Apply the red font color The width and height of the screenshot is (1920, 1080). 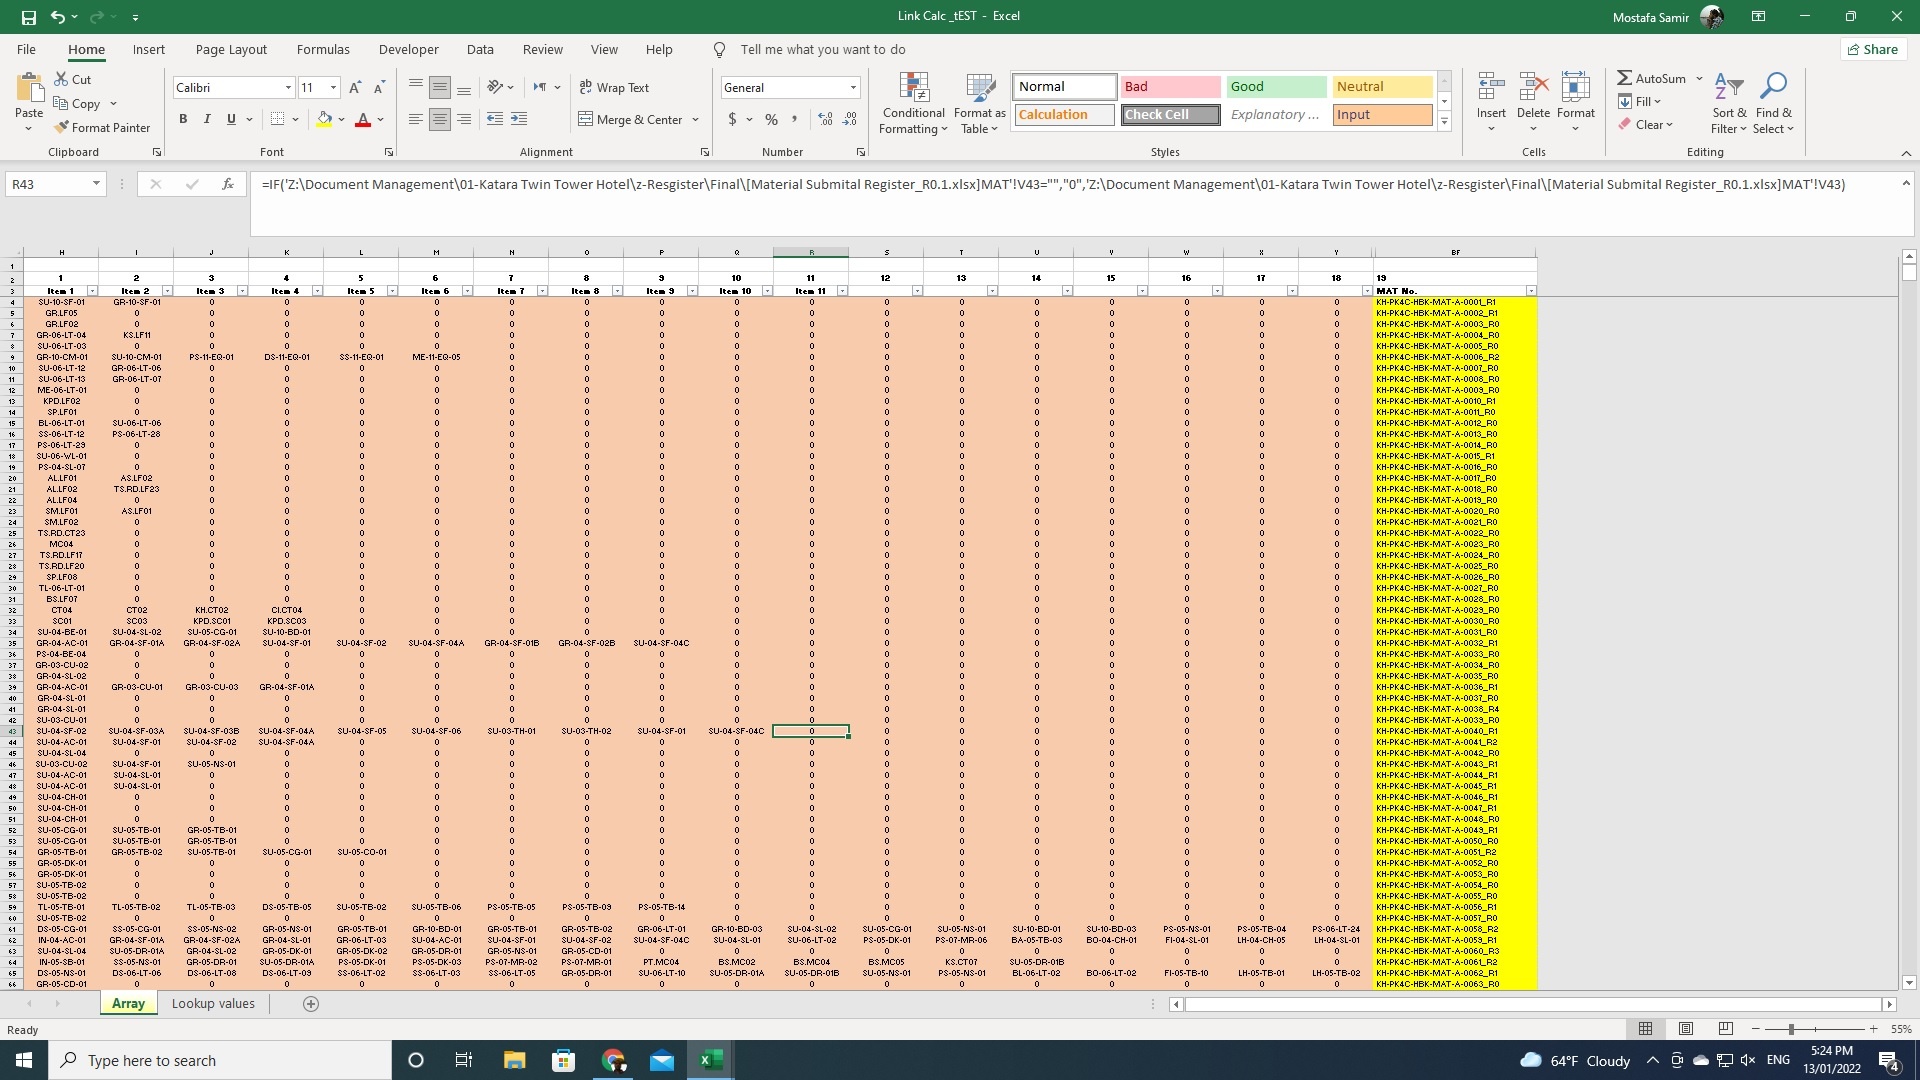pyautogui.click(x=363, y=119)
